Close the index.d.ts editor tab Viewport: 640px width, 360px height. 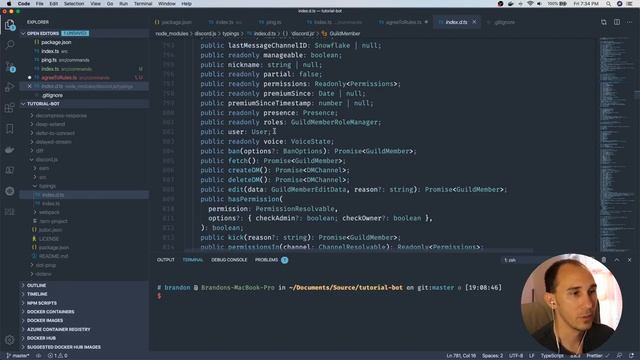pos(474,22)
